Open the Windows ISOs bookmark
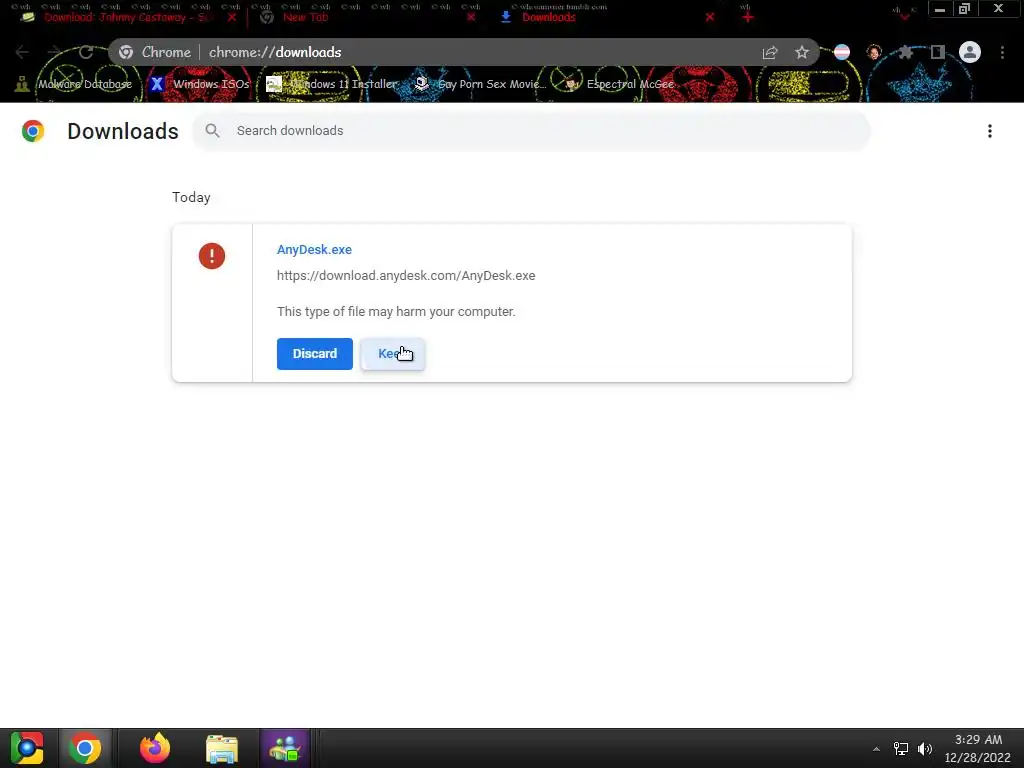 pyautogui.click(x=200, y=84)
